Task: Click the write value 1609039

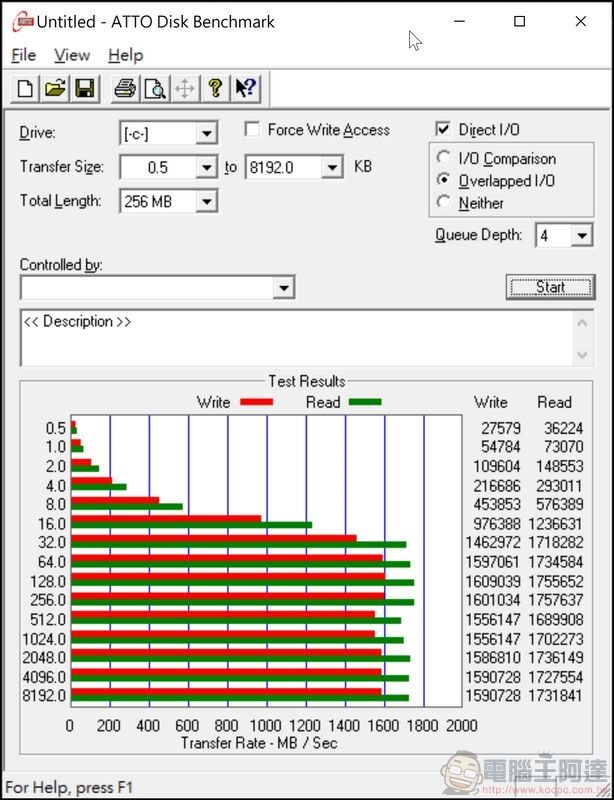Action: coord(493,581)
